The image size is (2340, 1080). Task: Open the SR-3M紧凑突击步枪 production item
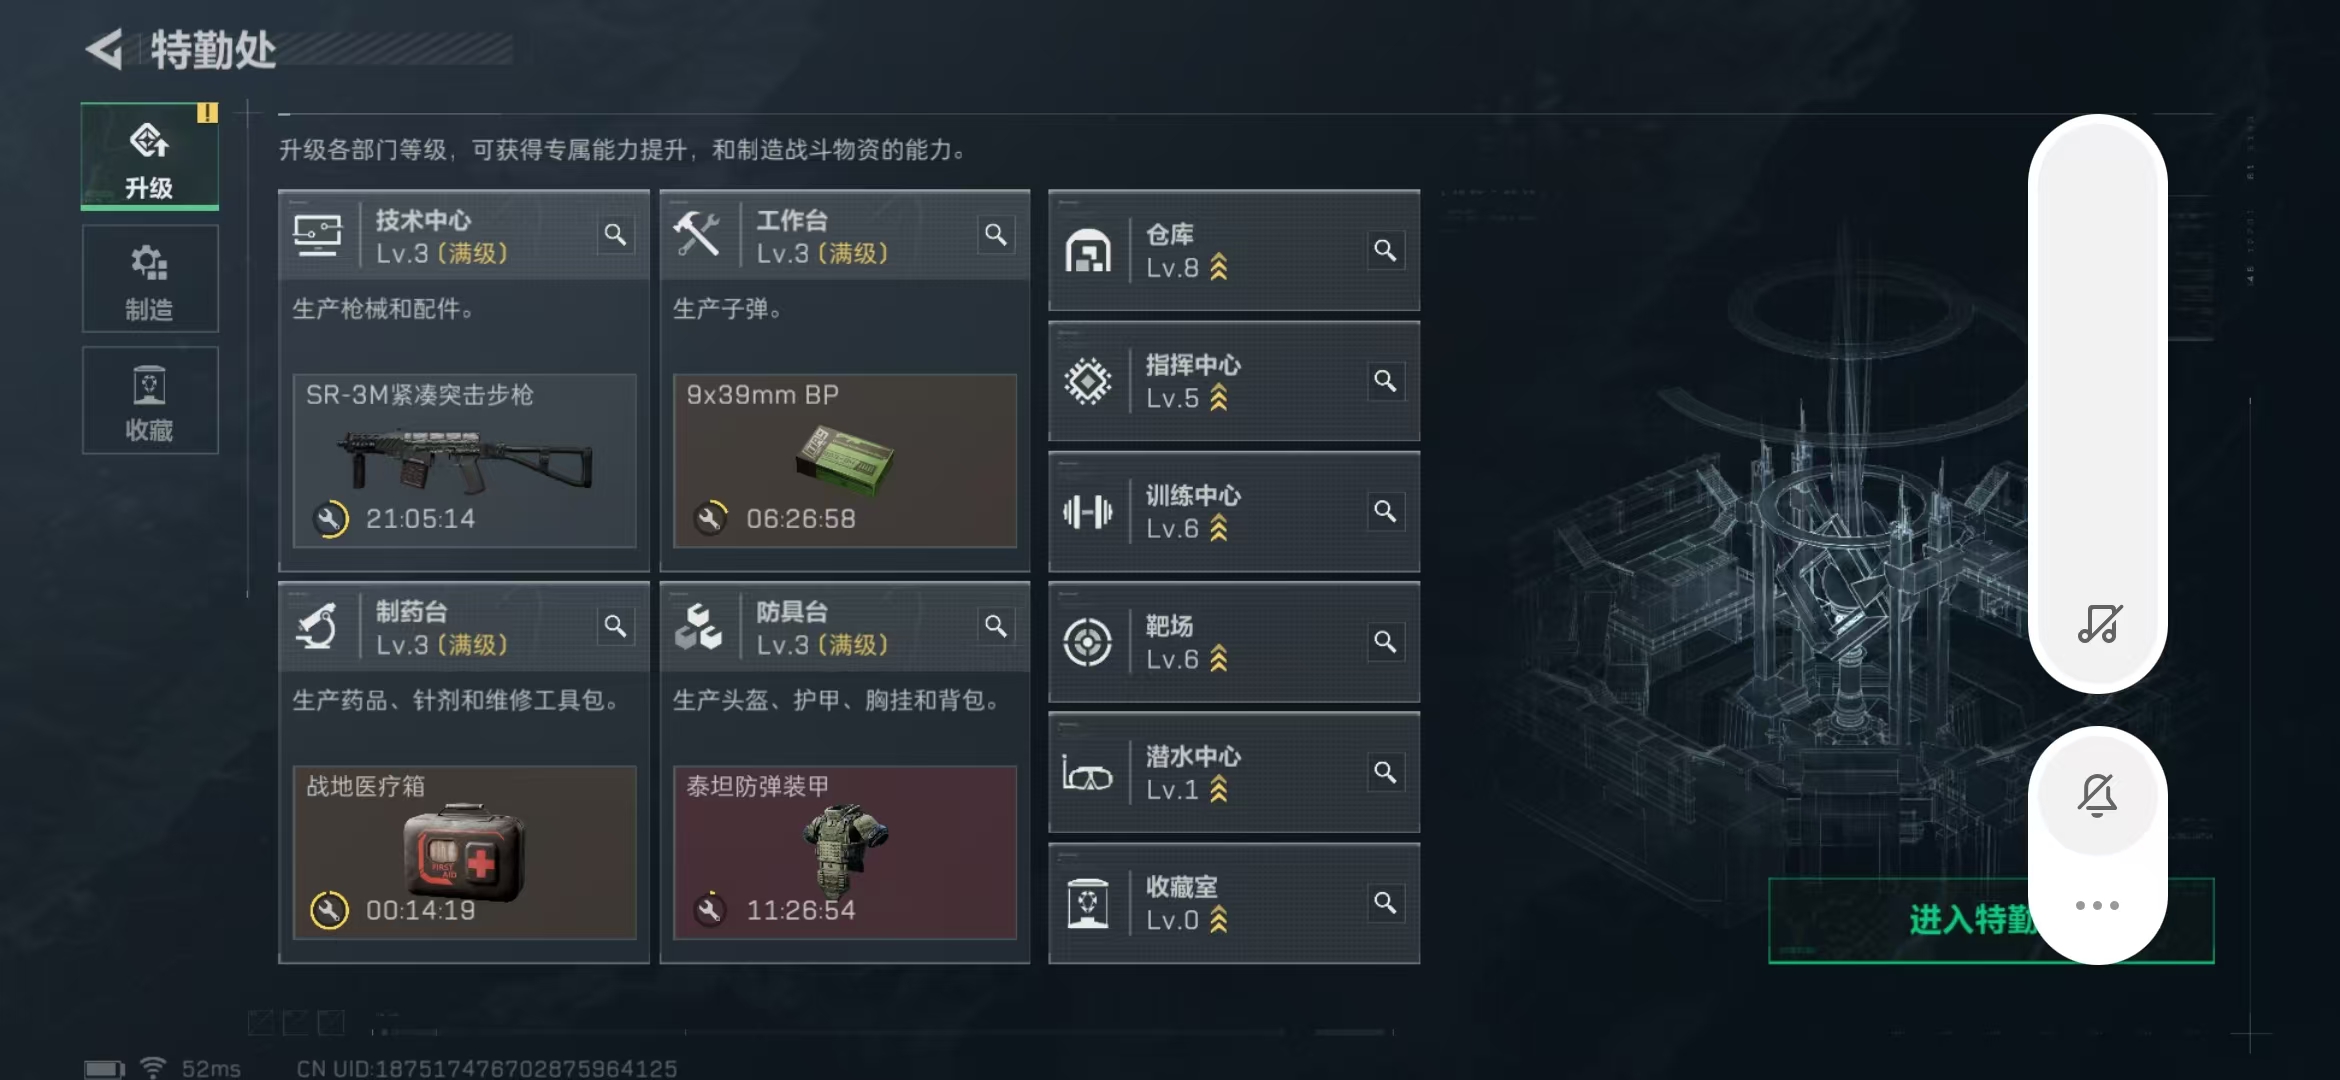click(464, 461)
